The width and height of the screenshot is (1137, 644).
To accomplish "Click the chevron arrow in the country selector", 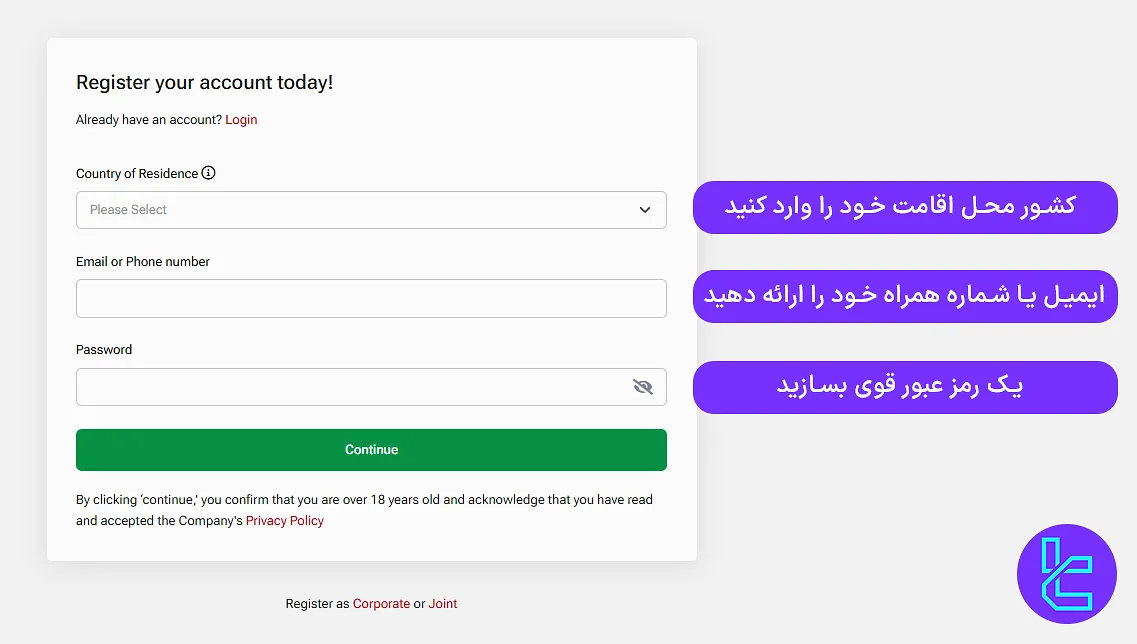I will [x=645, y=210].
